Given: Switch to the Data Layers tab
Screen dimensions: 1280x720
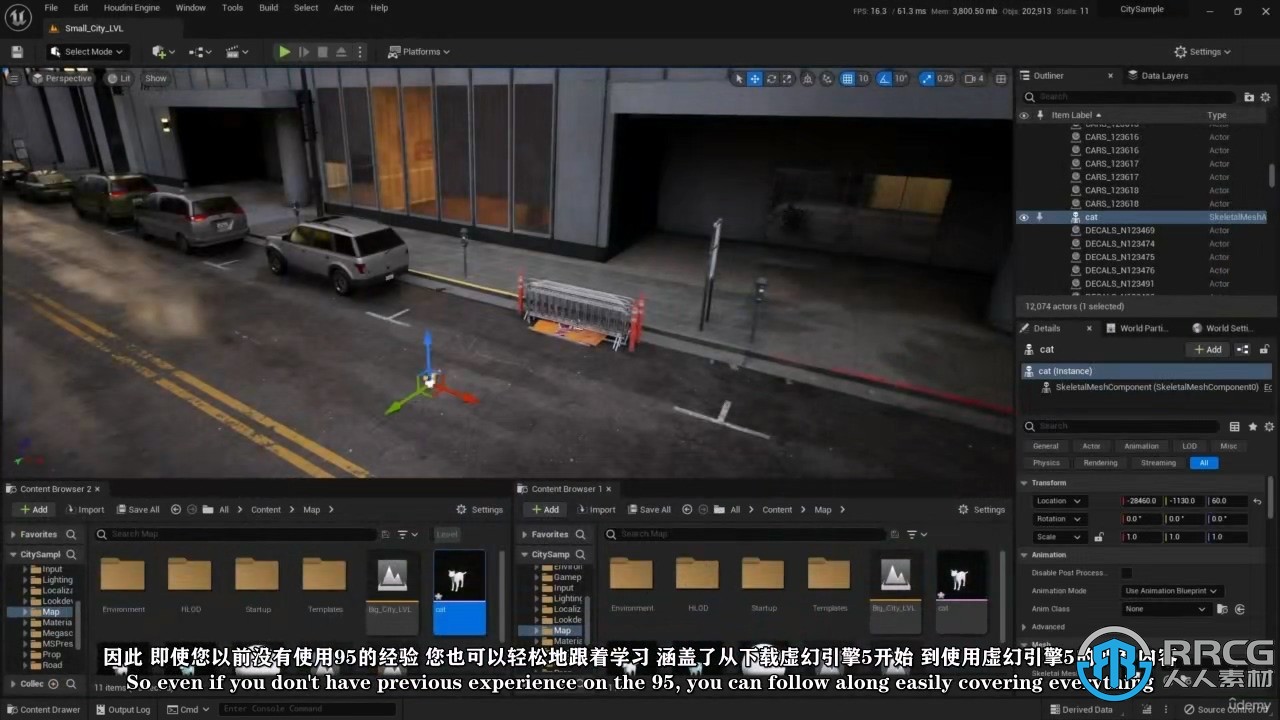Looking at the screenshot, I should (x=1157, y=75).
